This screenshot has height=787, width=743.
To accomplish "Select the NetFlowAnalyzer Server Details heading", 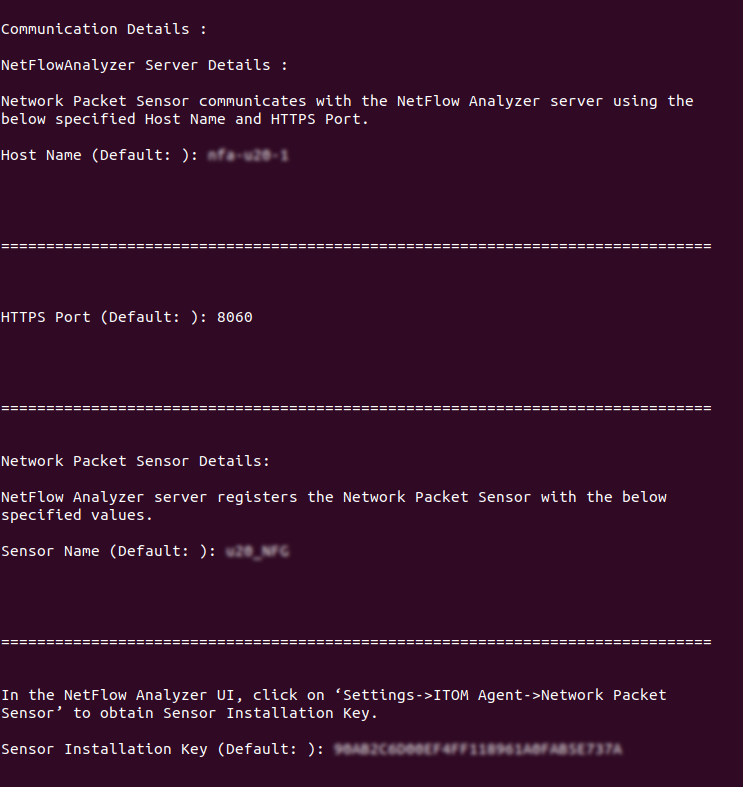I will coord(144,65).
